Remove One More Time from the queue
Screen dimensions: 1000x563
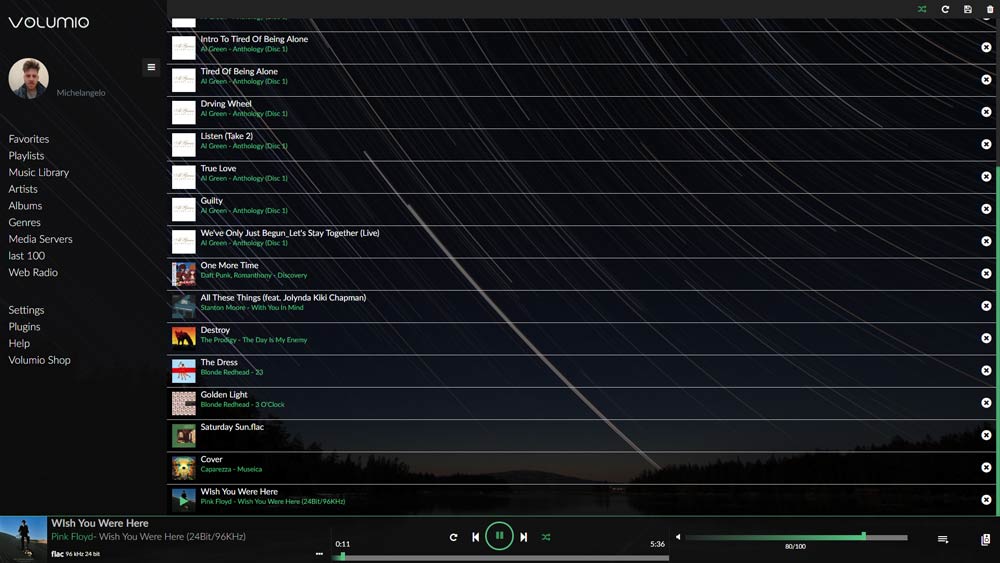(x=986, y=274)
